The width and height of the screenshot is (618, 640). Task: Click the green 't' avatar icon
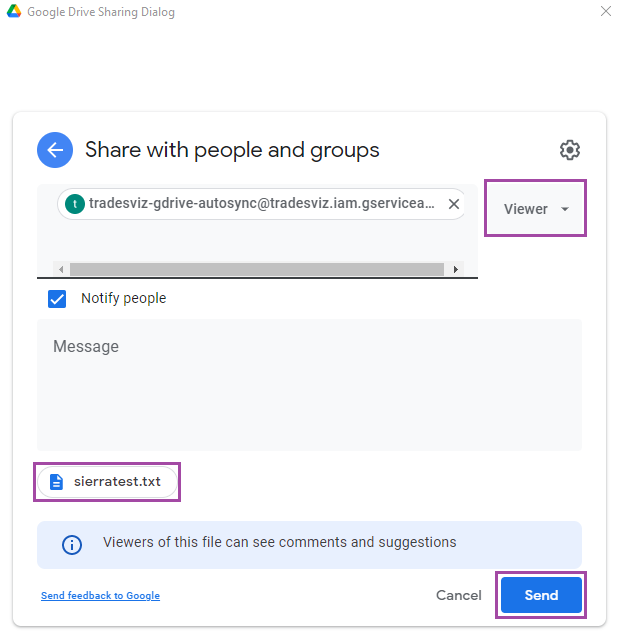point(75,204)
